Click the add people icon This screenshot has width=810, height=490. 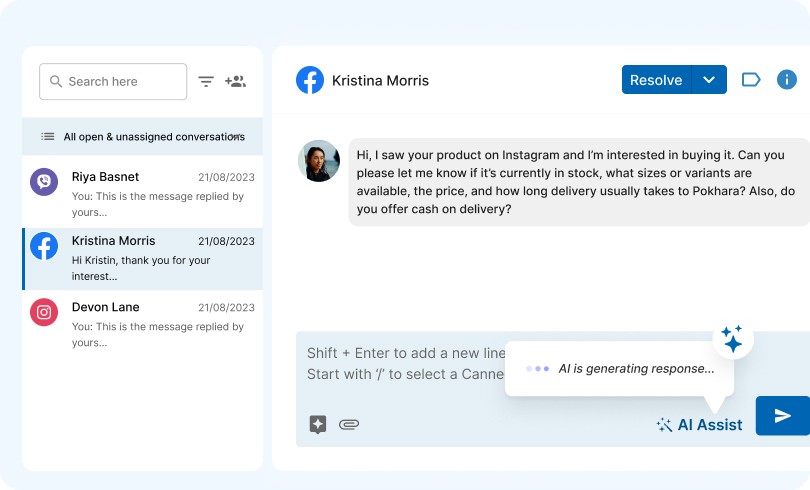235,82
